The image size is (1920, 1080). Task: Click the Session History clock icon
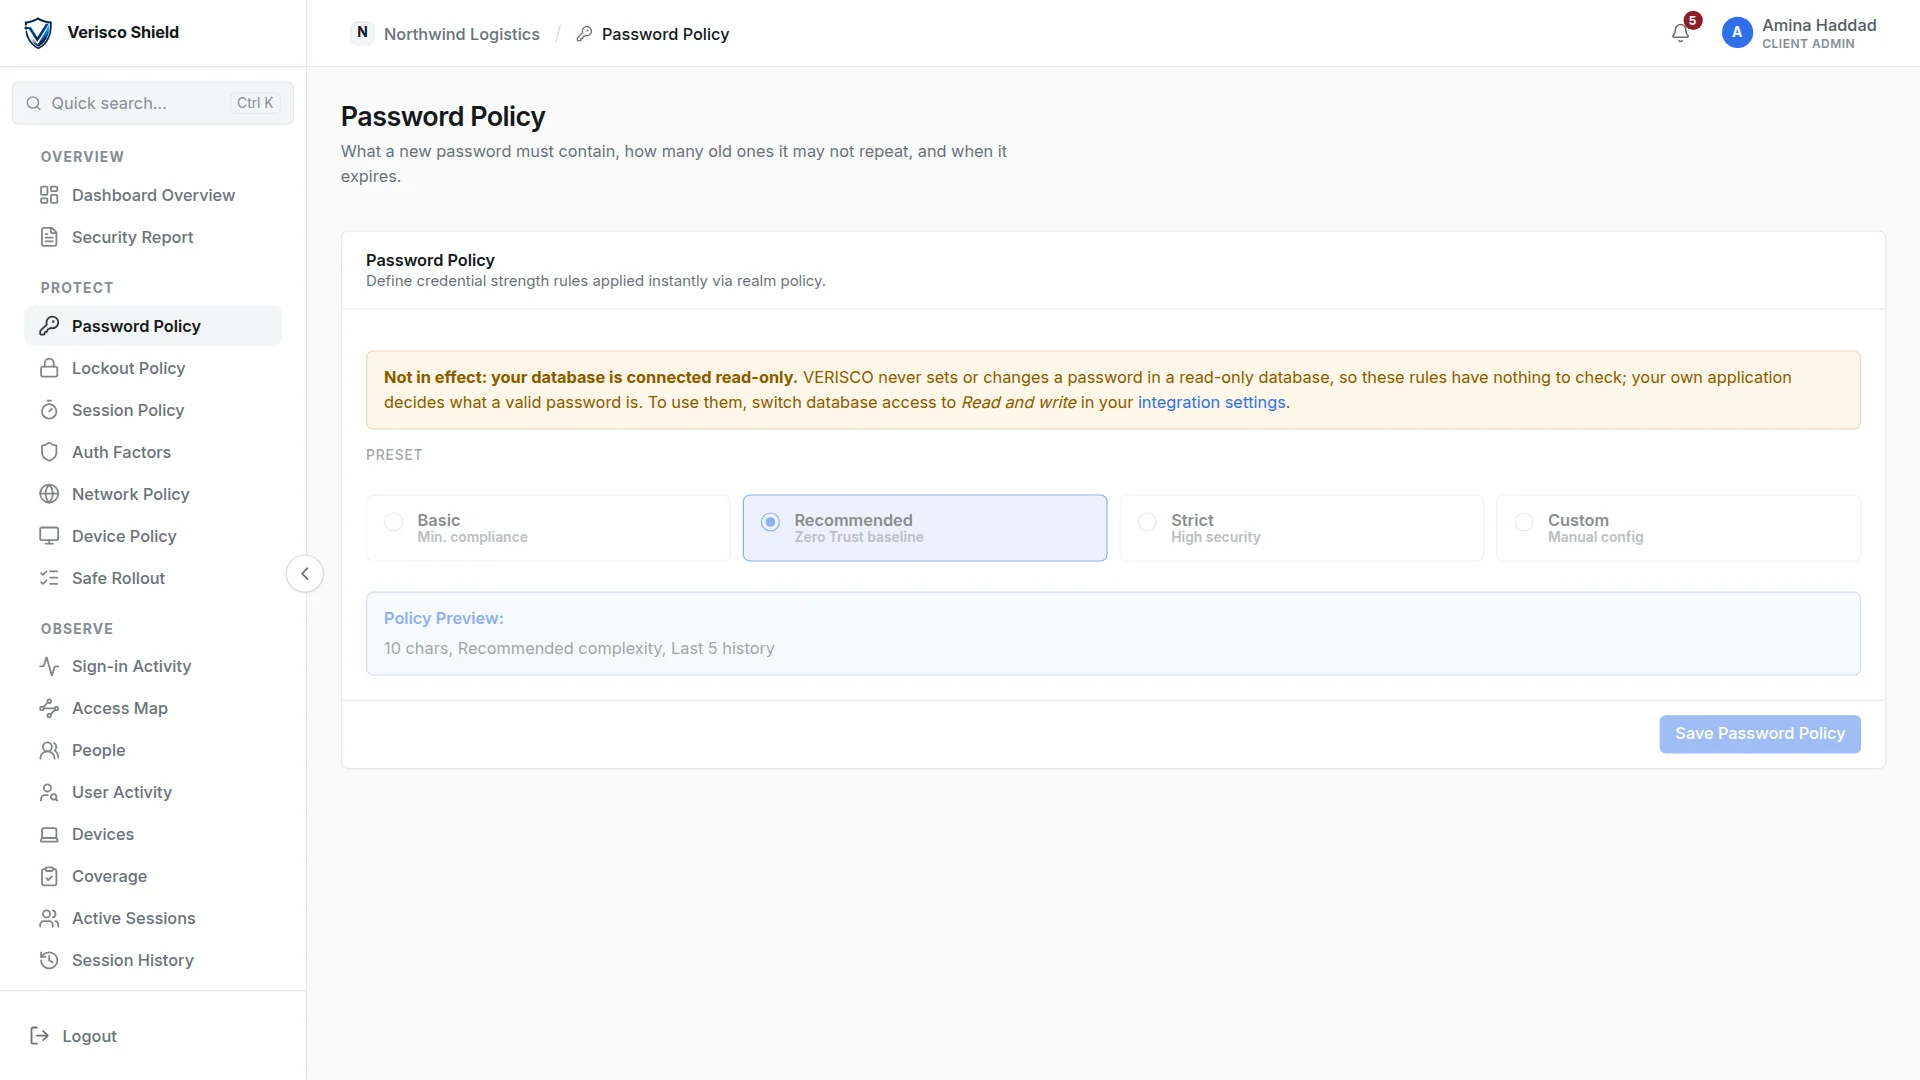tap(49, 960)
